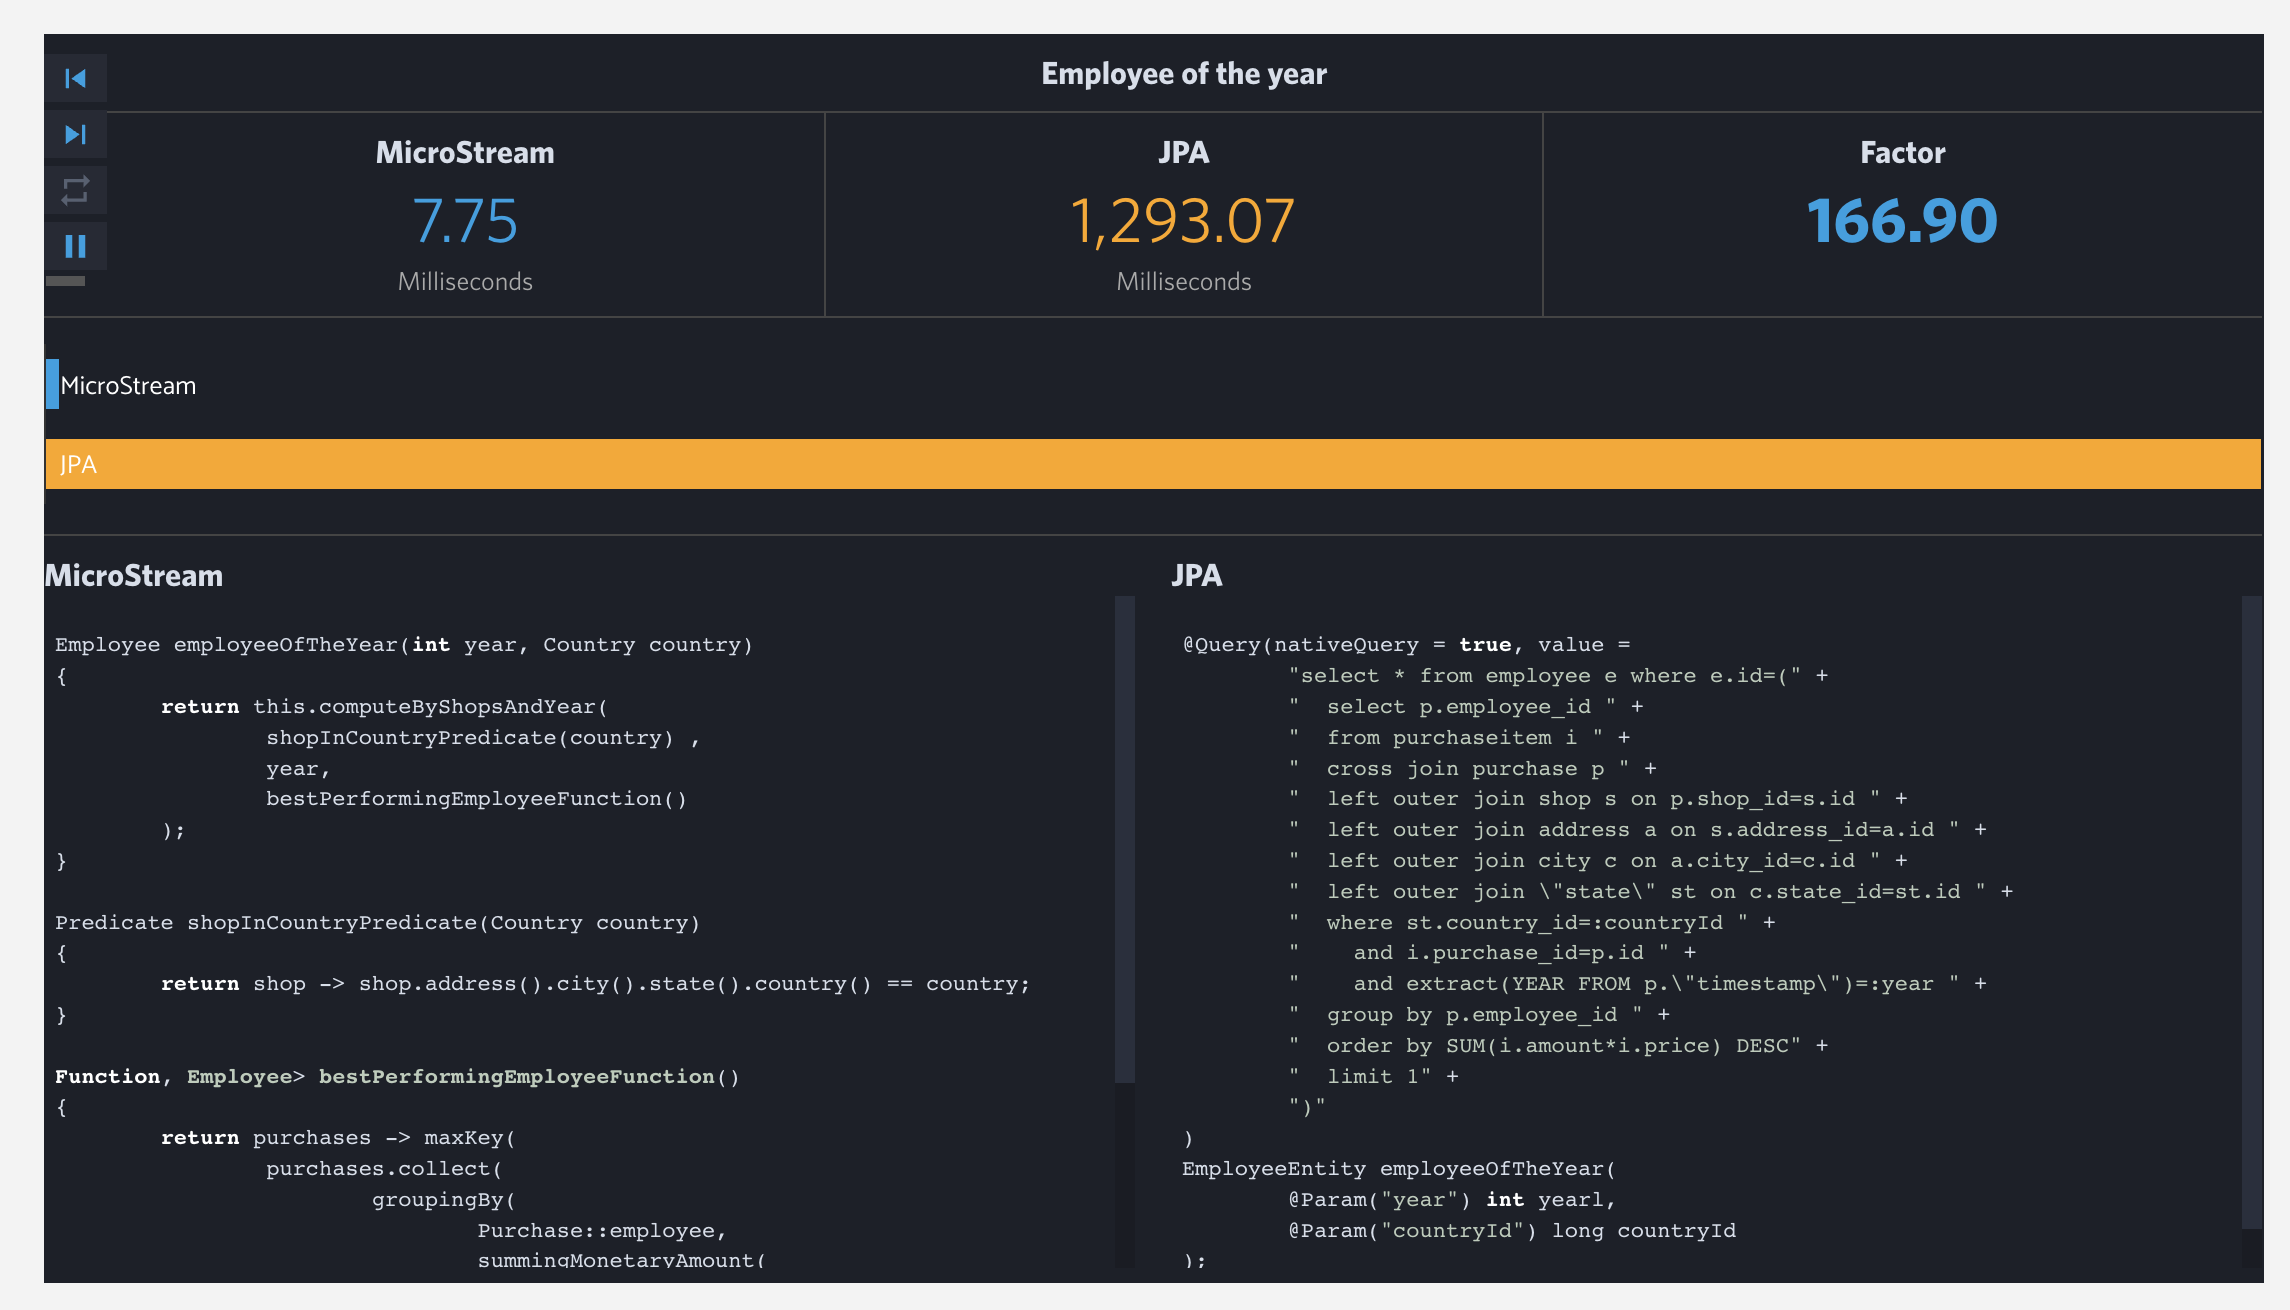This screenshot has width=2290, height=1310.
Task: Click the 'left outer join city c' line
Action: (x=1598, y=861)
